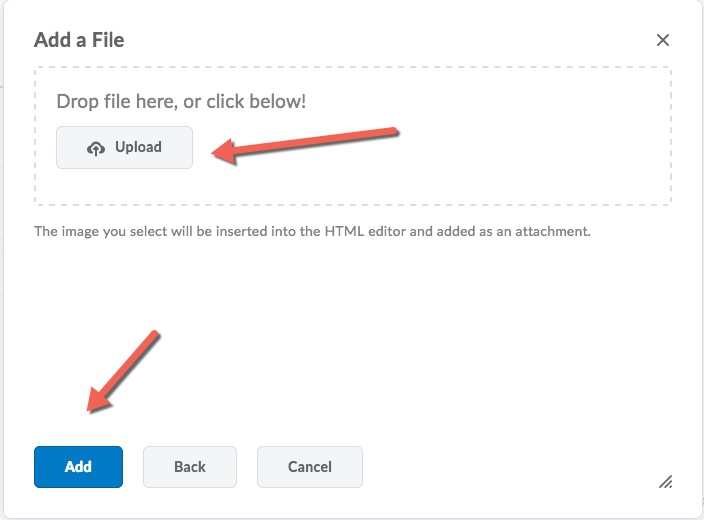
Task: Go back using the Back button
Action: 190,467
